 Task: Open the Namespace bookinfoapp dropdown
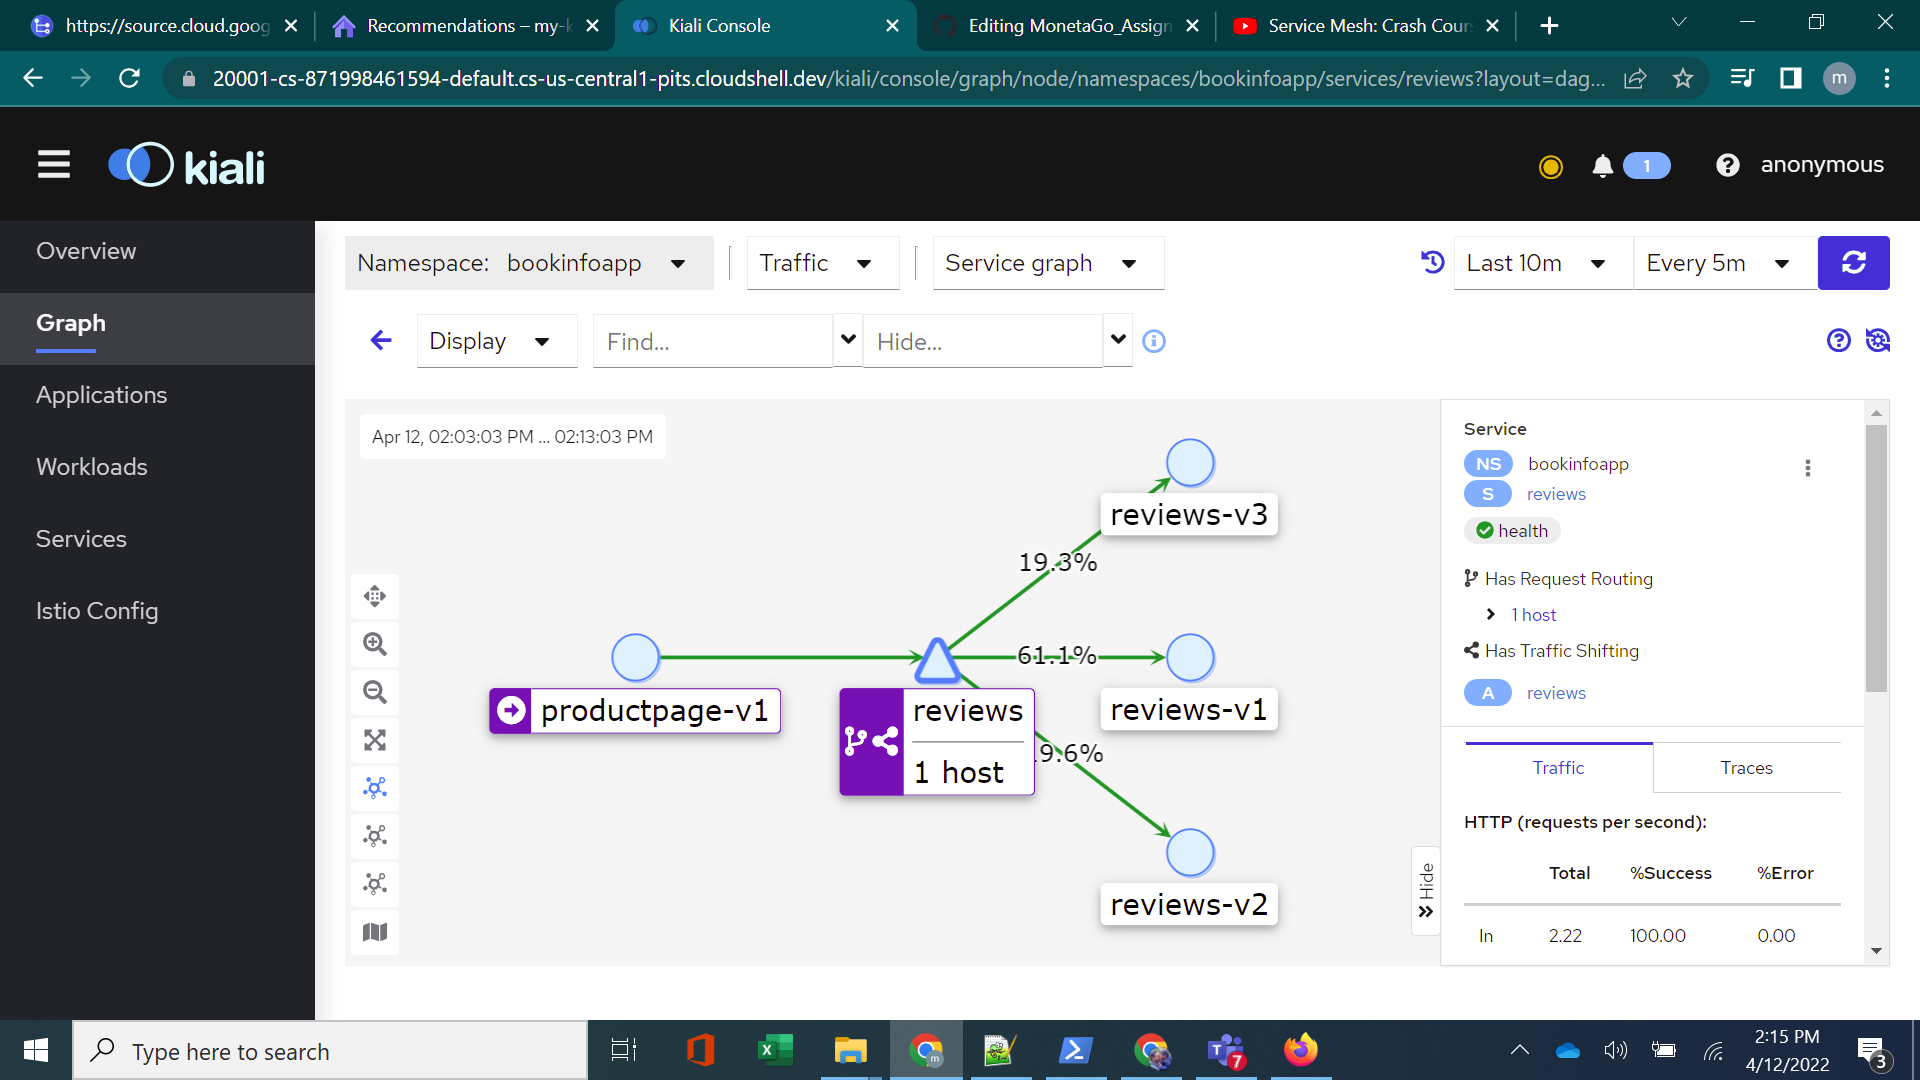(x=529, y=263)
